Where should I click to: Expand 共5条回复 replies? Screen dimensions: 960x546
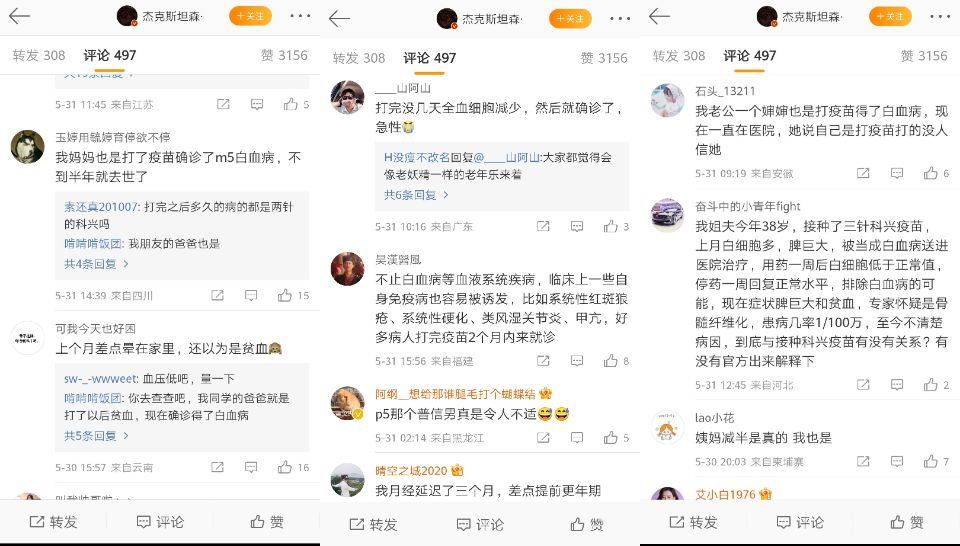point(96,436)
